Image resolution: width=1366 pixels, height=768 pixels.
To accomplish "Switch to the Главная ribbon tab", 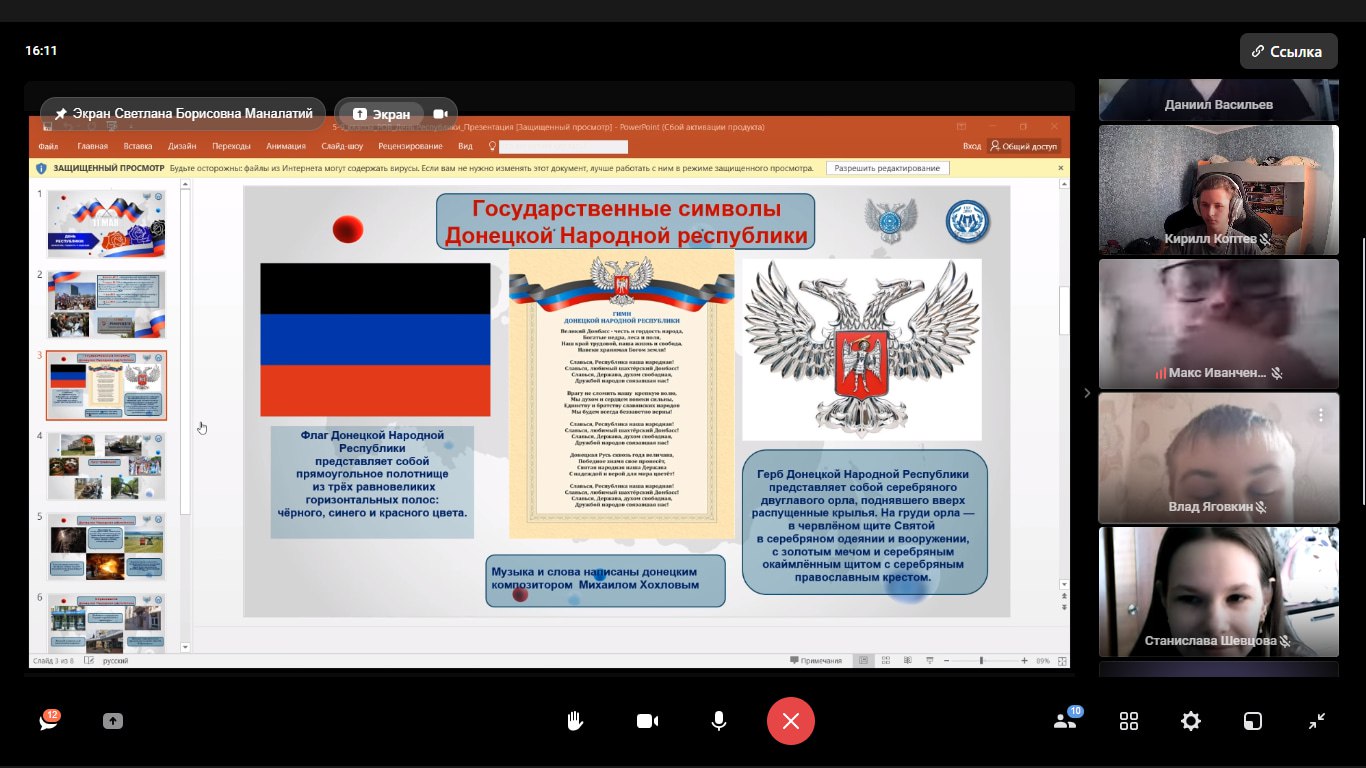I will [92, 146].
